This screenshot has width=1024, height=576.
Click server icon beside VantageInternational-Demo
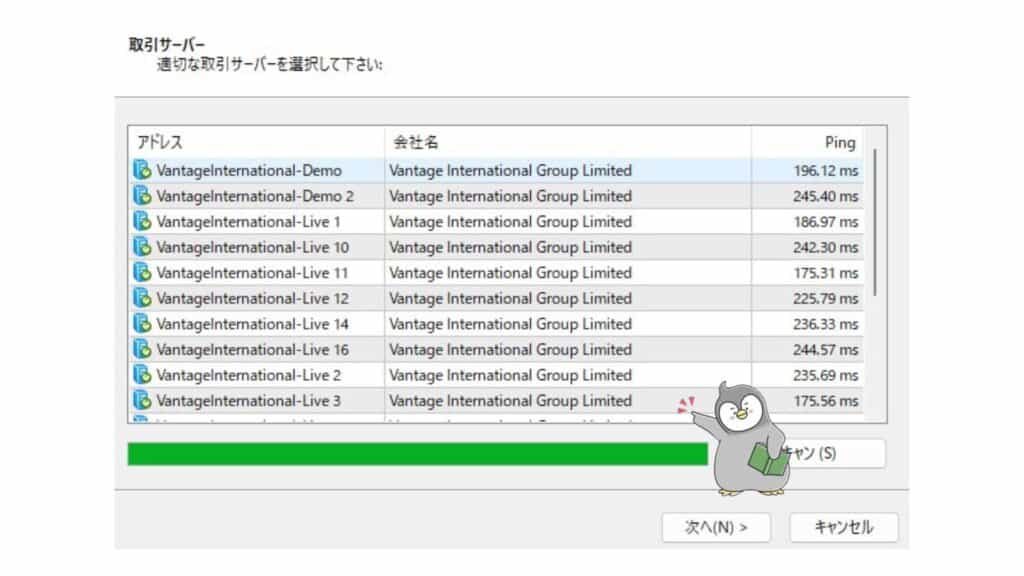[x=142, y=170]
